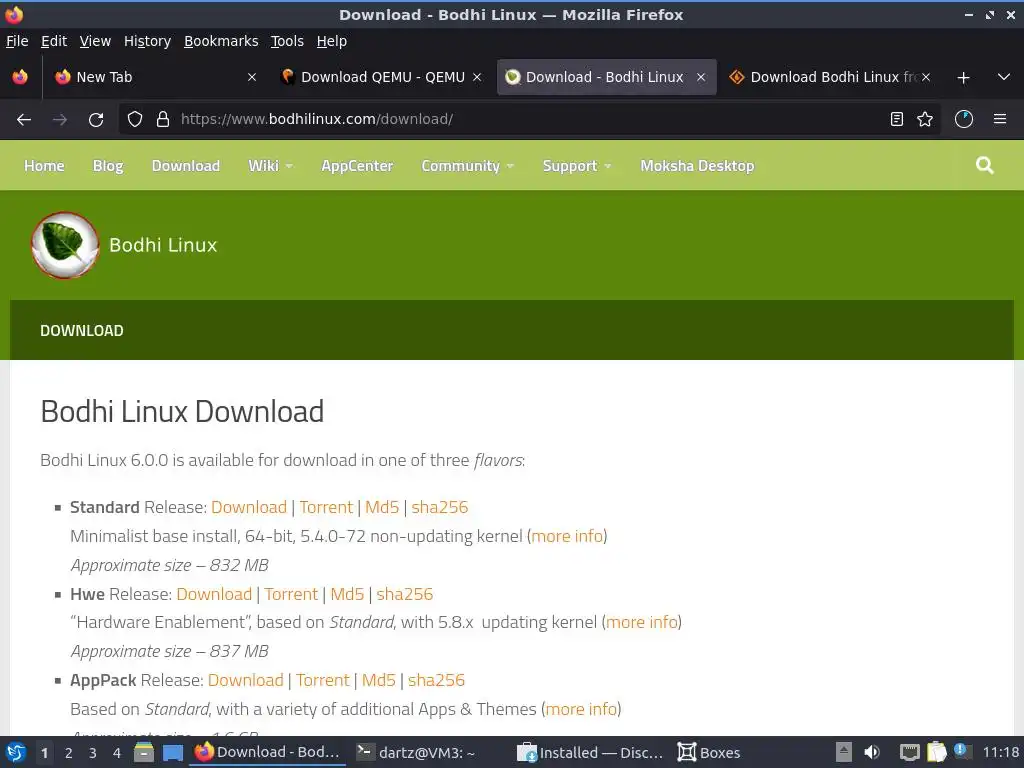Go to Home in site navigation

pos(44,166)
